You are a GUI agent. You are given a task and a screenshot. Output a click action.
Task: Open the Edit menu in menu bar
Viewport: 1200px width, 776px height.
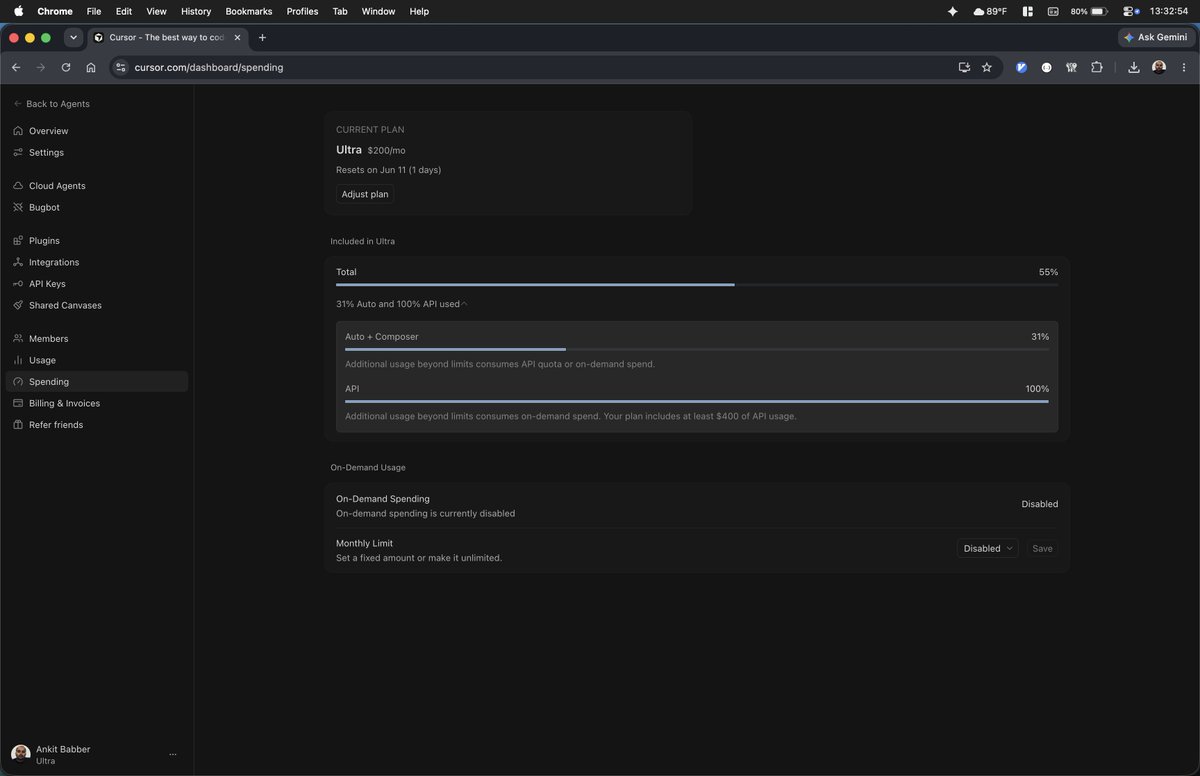pyautogui.click(x=124, y=11)
